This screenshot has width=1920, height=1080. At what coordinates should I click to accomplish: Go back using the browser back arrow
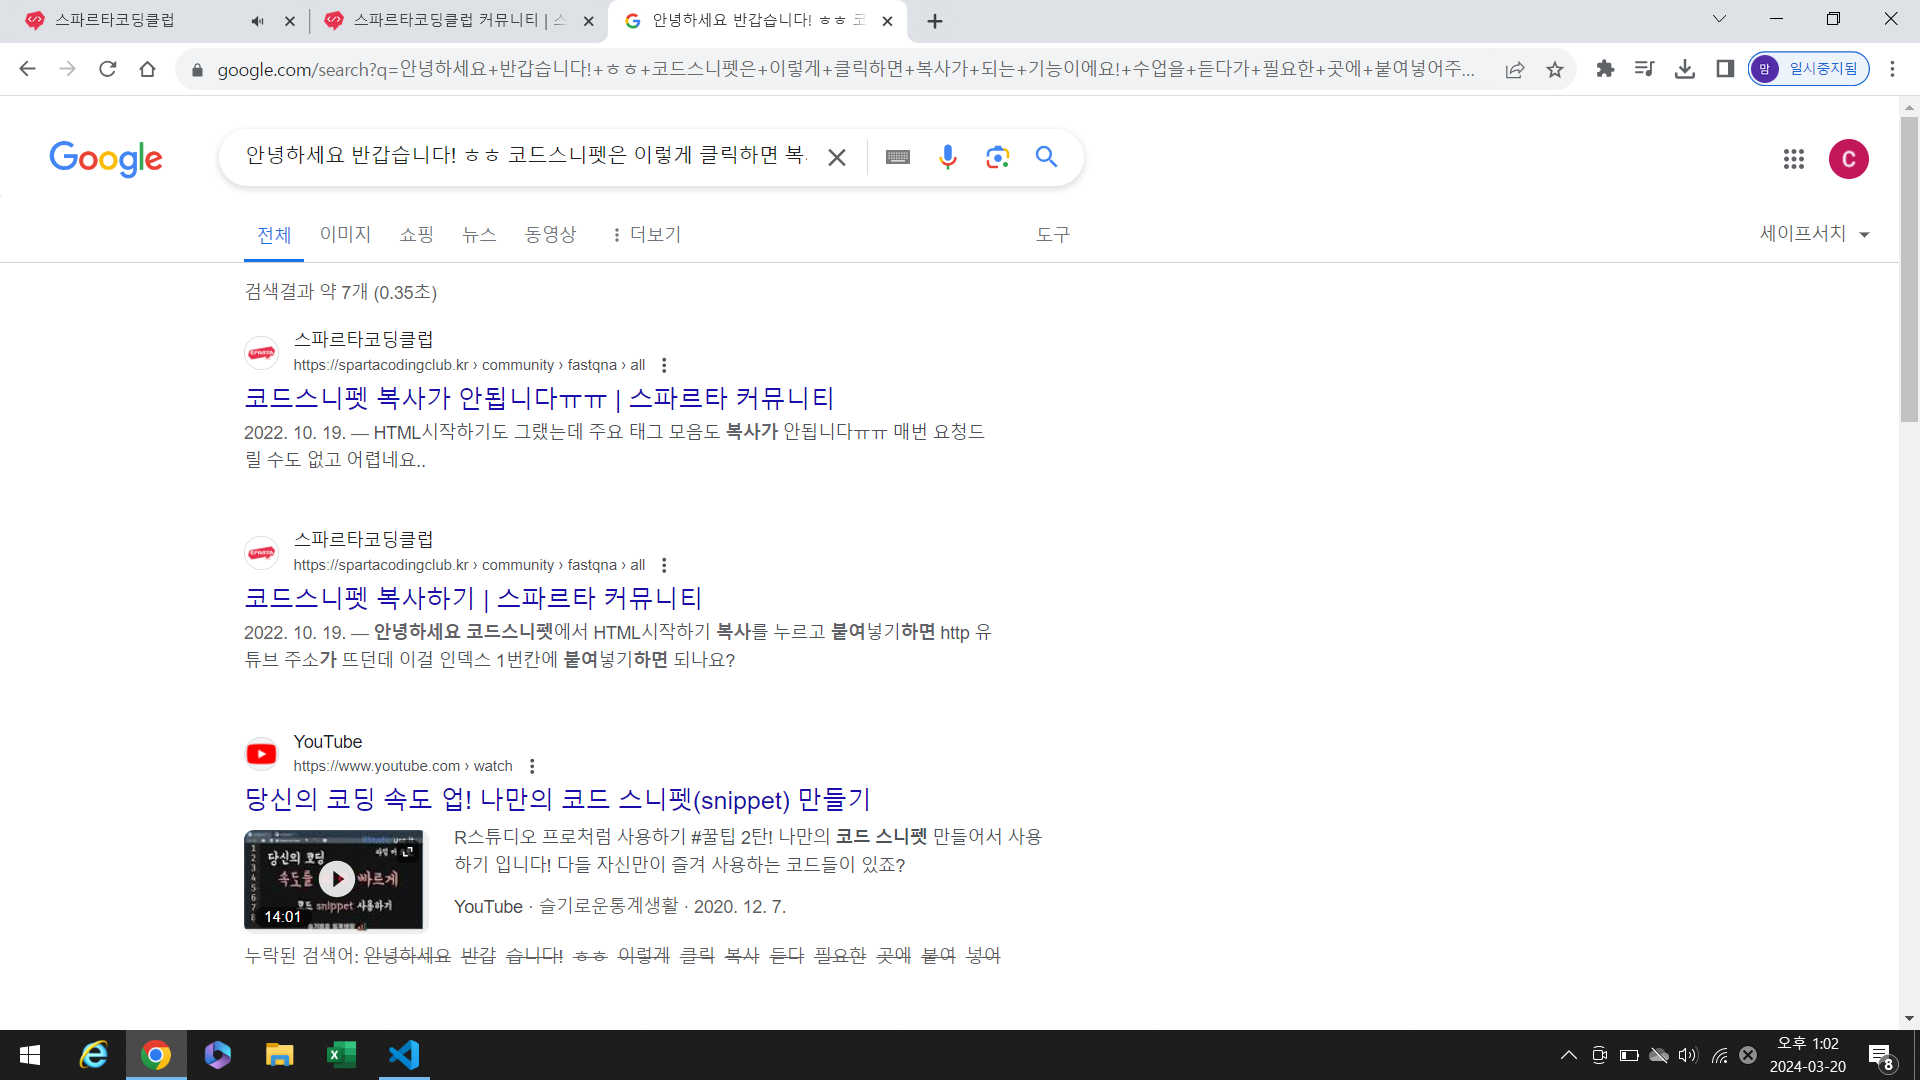(27, 69)
